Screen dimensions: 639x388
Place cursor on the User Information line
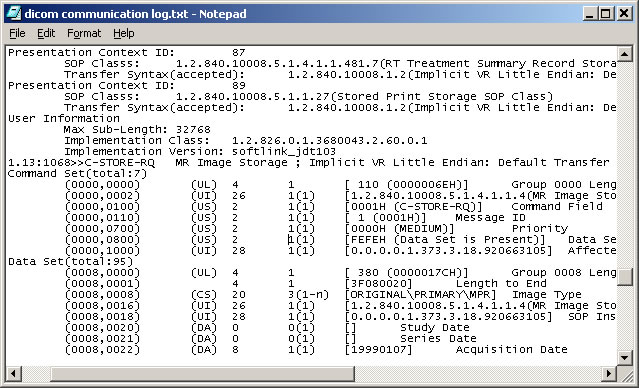(64, 119)
